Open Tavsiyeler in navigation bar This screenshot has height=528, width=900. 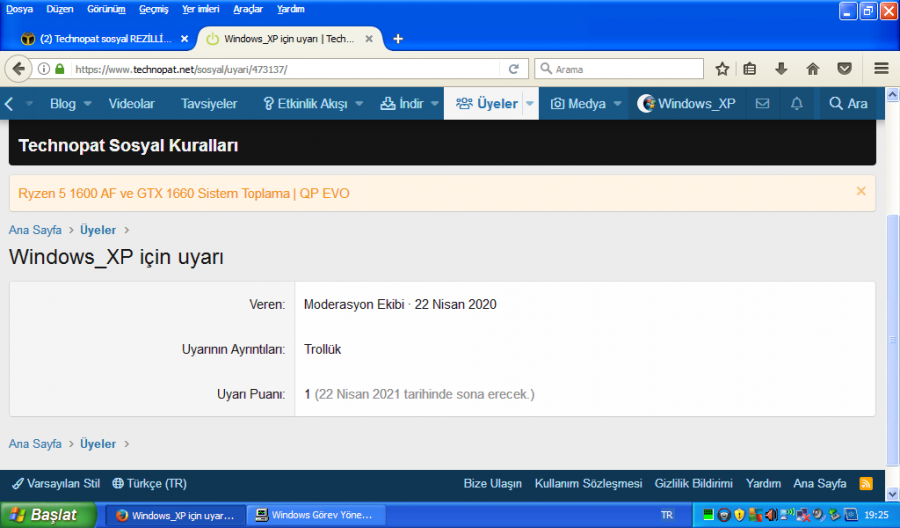209,104
